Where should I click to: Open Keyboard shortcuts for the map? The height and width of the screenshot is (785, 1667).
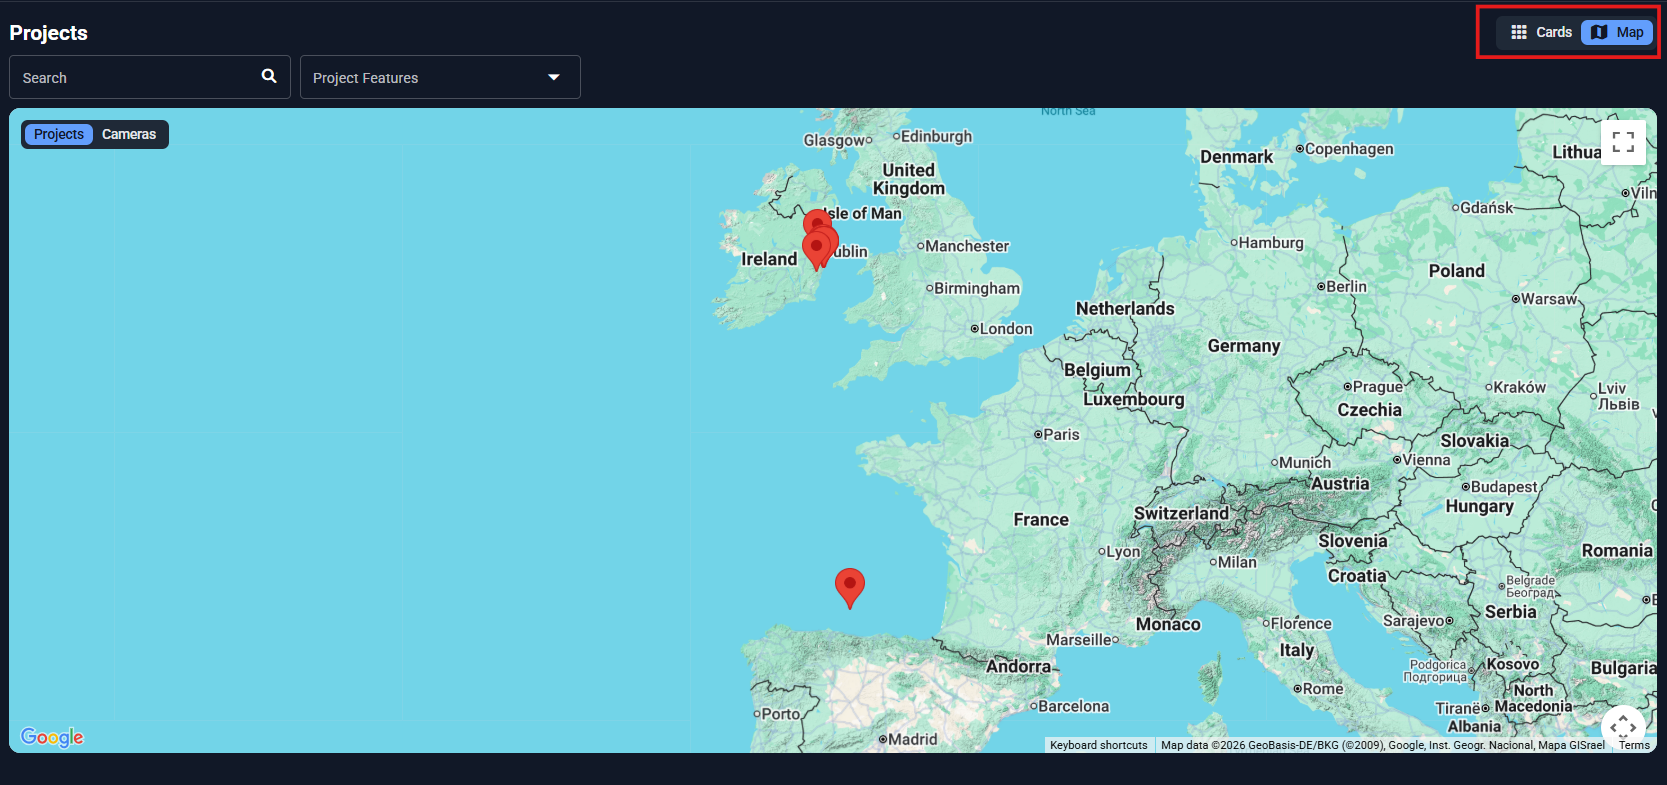point(1099,745)
